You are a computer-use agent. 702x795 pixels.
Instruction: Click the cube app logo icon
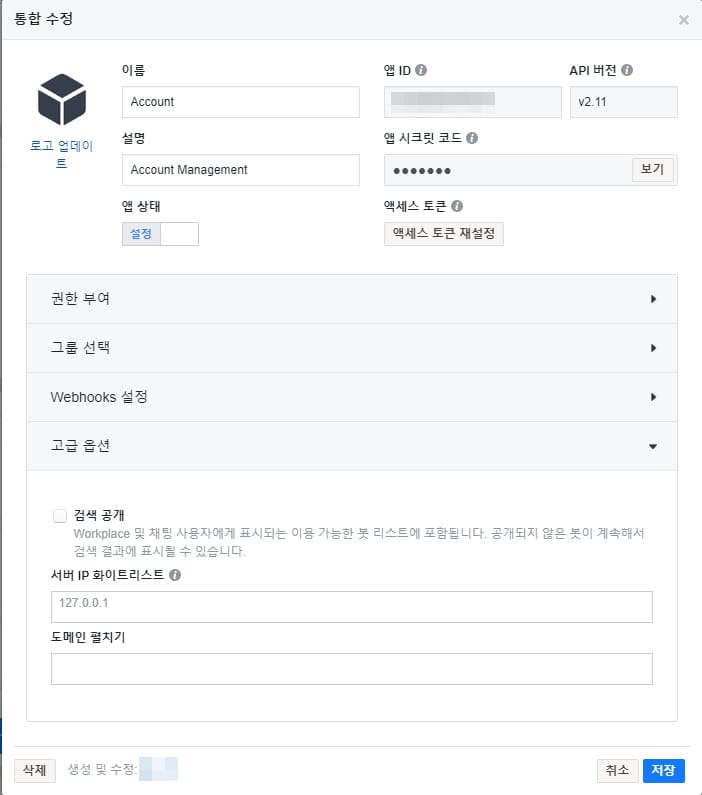62,99
